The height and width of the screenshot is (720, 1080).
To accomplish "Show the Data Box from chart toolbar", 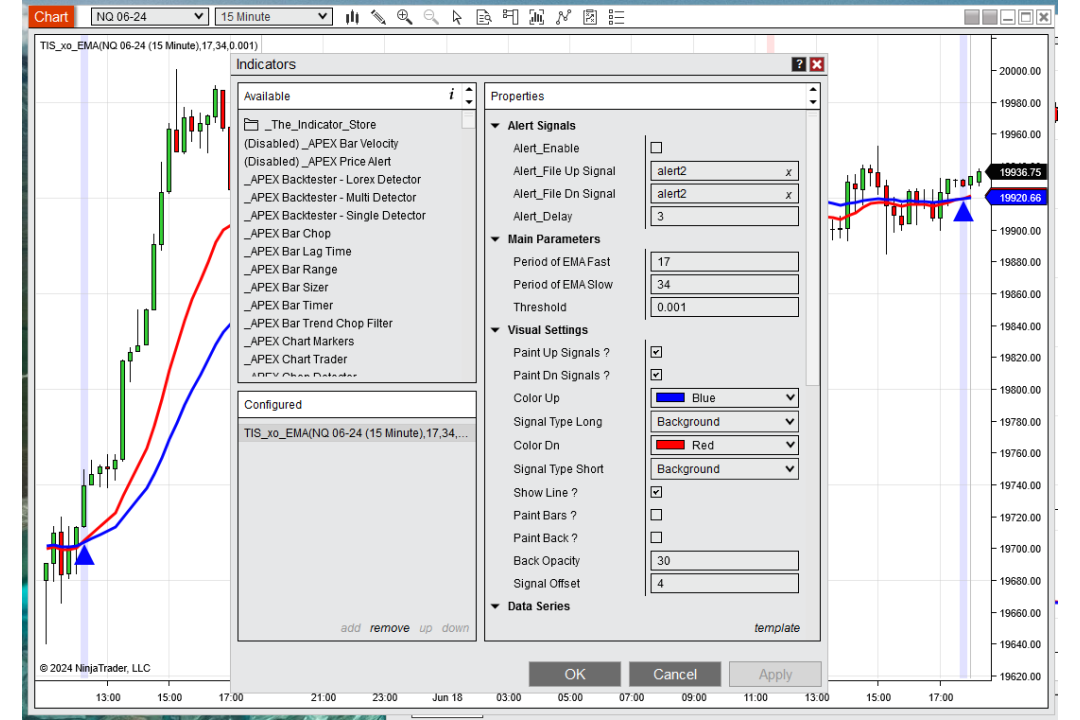I will (x=484, y=17).
